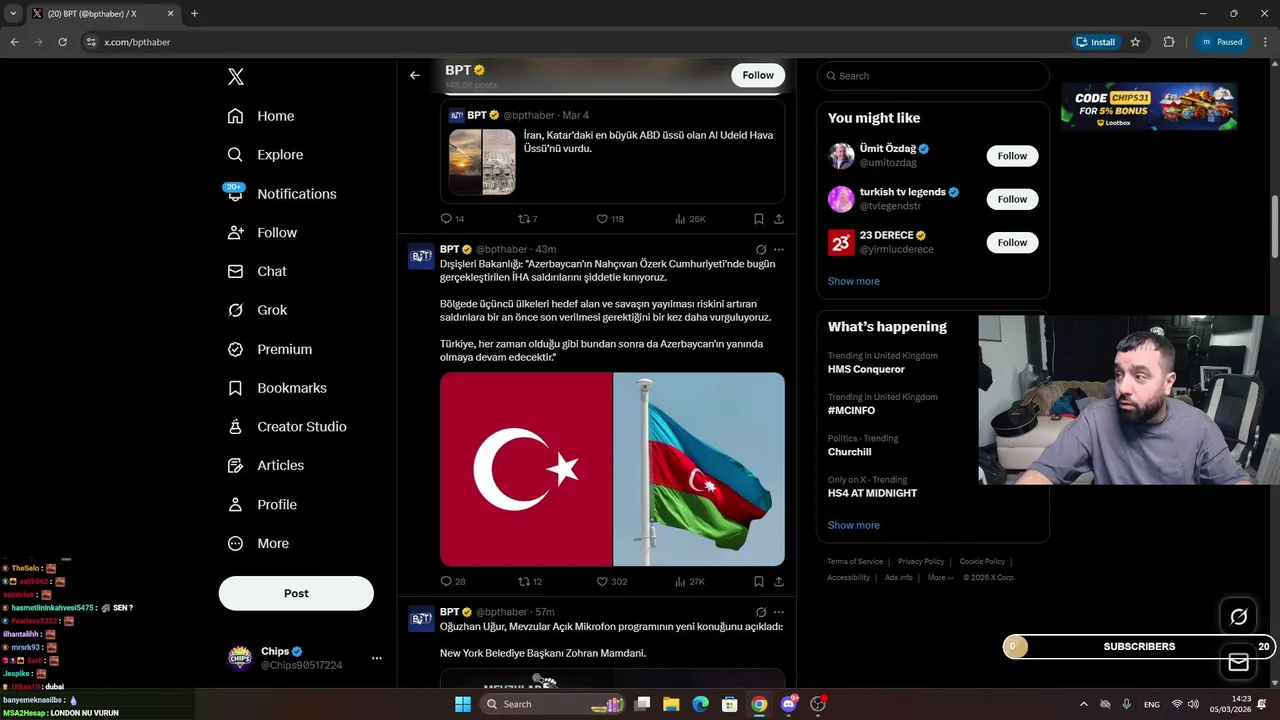Image resolution: width=1280 pixels, height=720 pixels.
Task: Open sidebar Follow people item
Action: (x=262, y=233)
